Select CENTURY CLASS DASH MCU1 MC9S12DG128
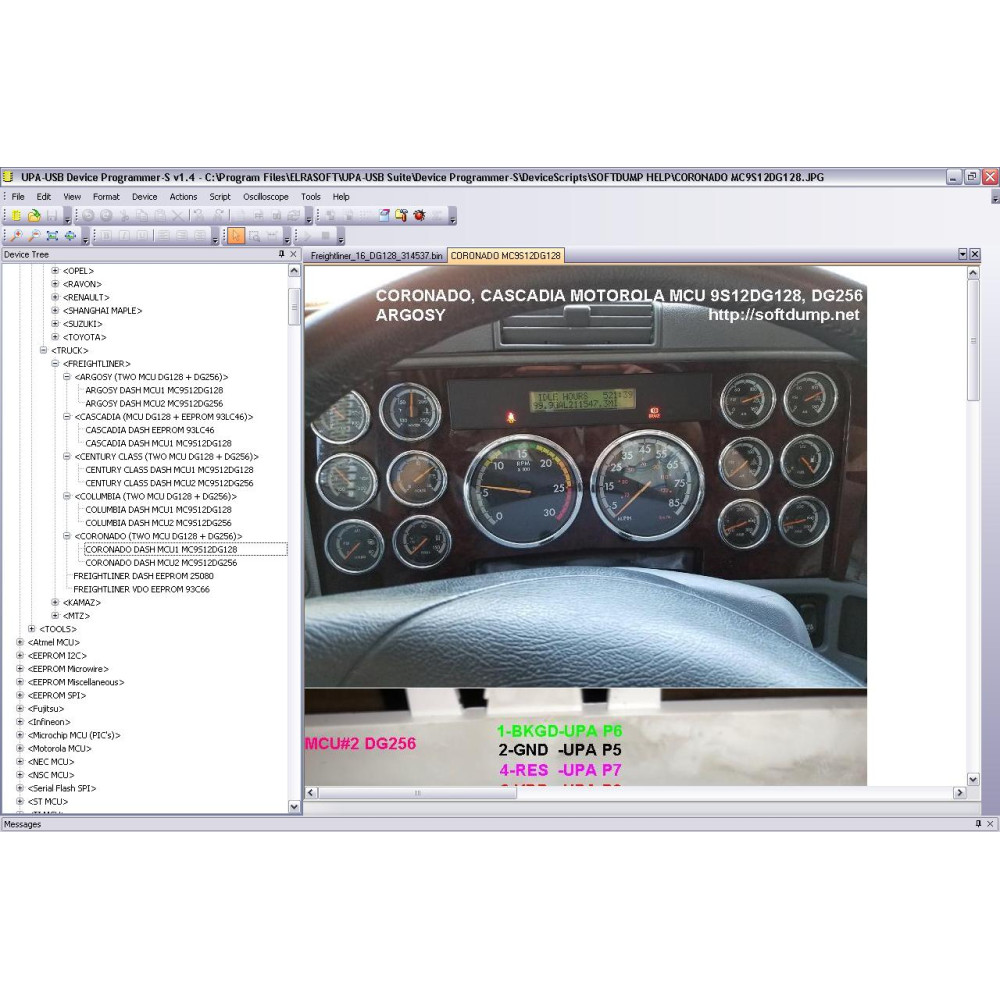 [x=169, y=469]
